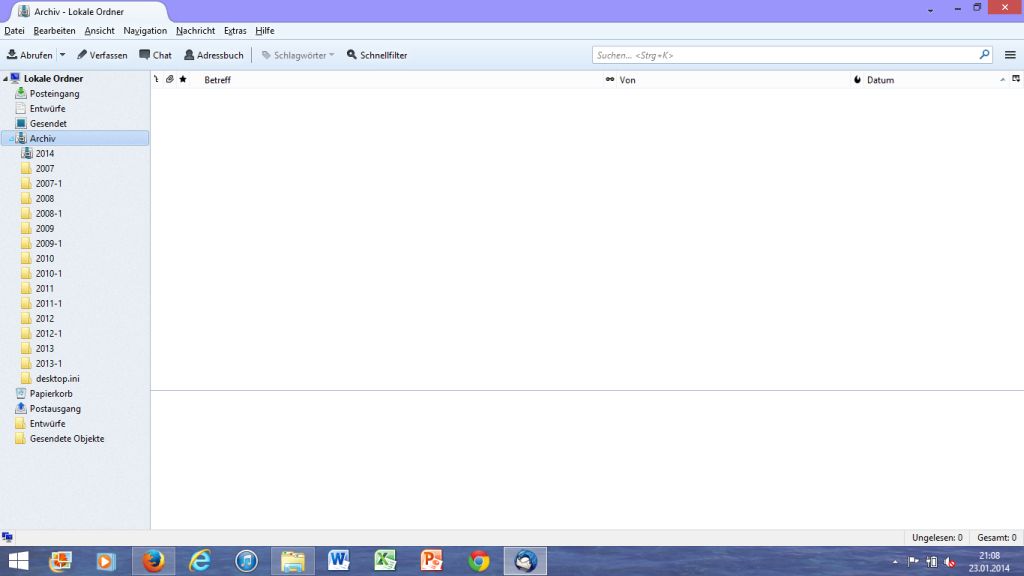1024x576 pixels.
Task: Open the list all tabs arrow
Action: coord(931,10)
